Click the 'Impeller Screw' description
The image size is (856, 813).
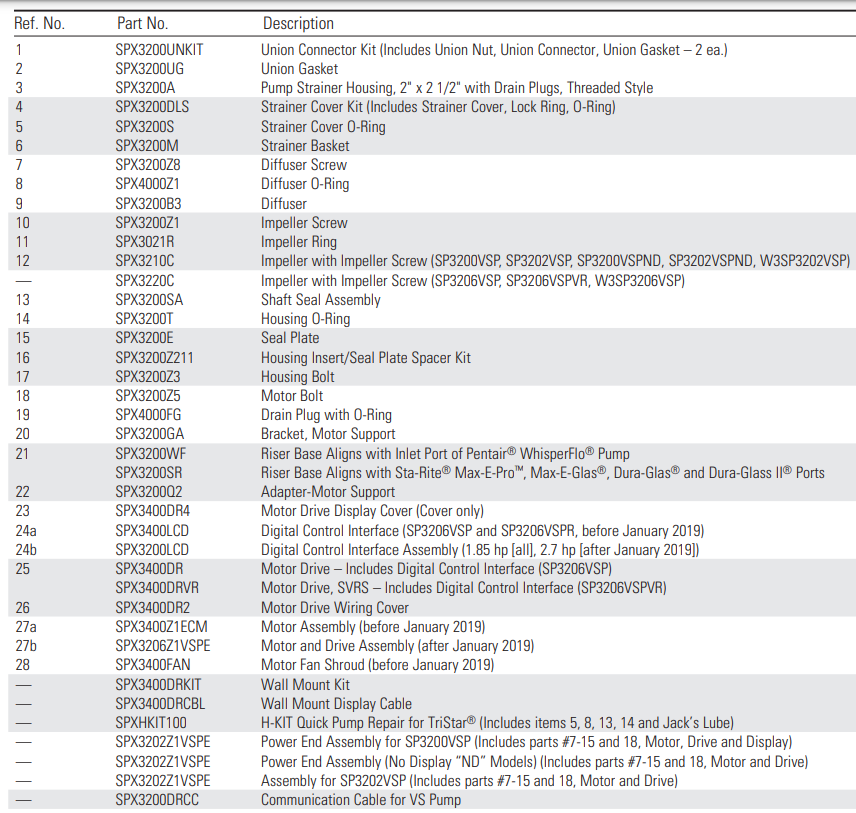pos(304,223)
